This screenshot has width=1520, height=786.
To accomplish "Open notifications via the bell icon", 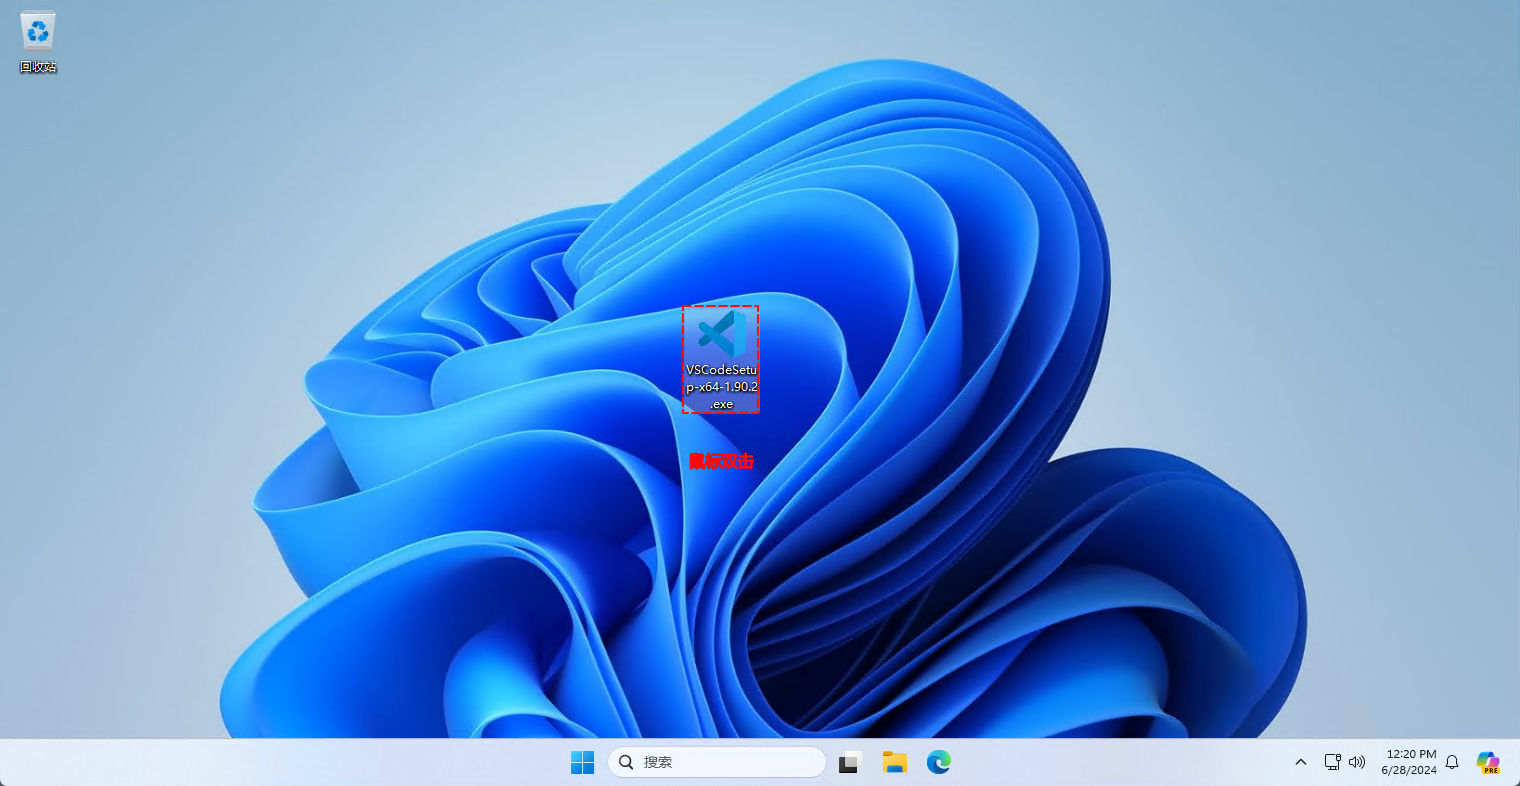I will point(1452,762).
